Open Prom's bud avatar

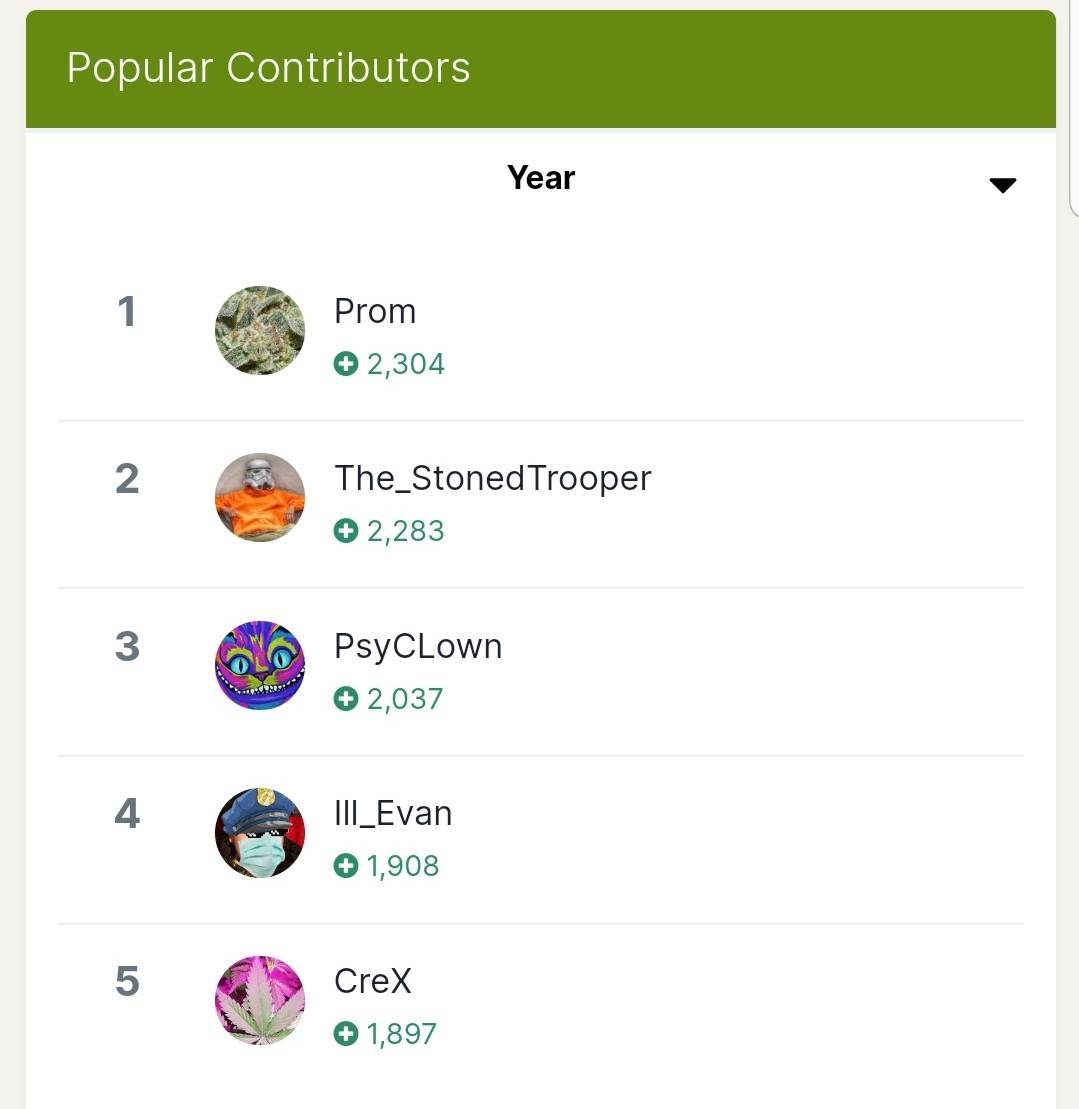[260, 330]
